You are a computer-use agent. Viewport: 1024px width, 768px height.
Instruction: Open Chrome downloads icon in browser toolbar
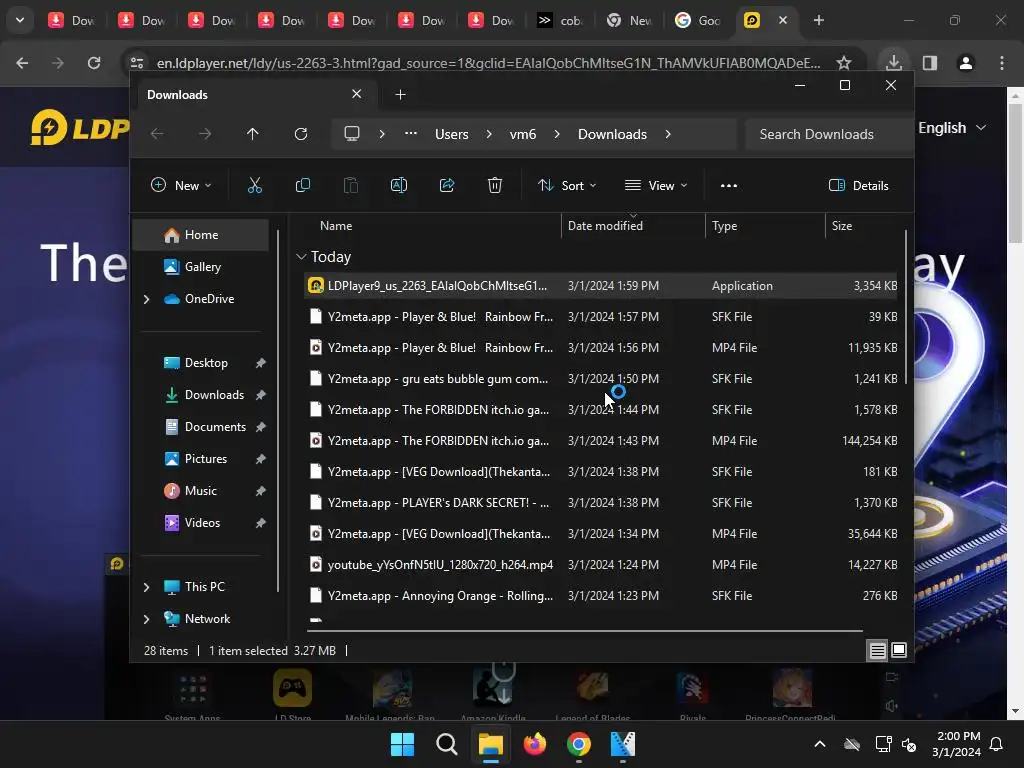point(894,63)
